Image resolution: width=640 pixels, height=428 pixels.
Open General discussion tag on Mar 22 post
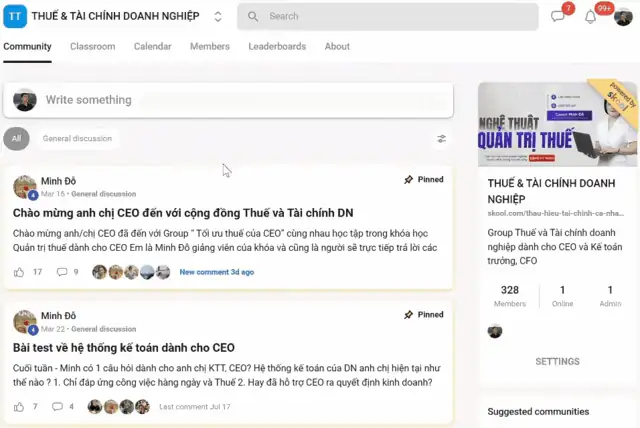click(104, 329)
